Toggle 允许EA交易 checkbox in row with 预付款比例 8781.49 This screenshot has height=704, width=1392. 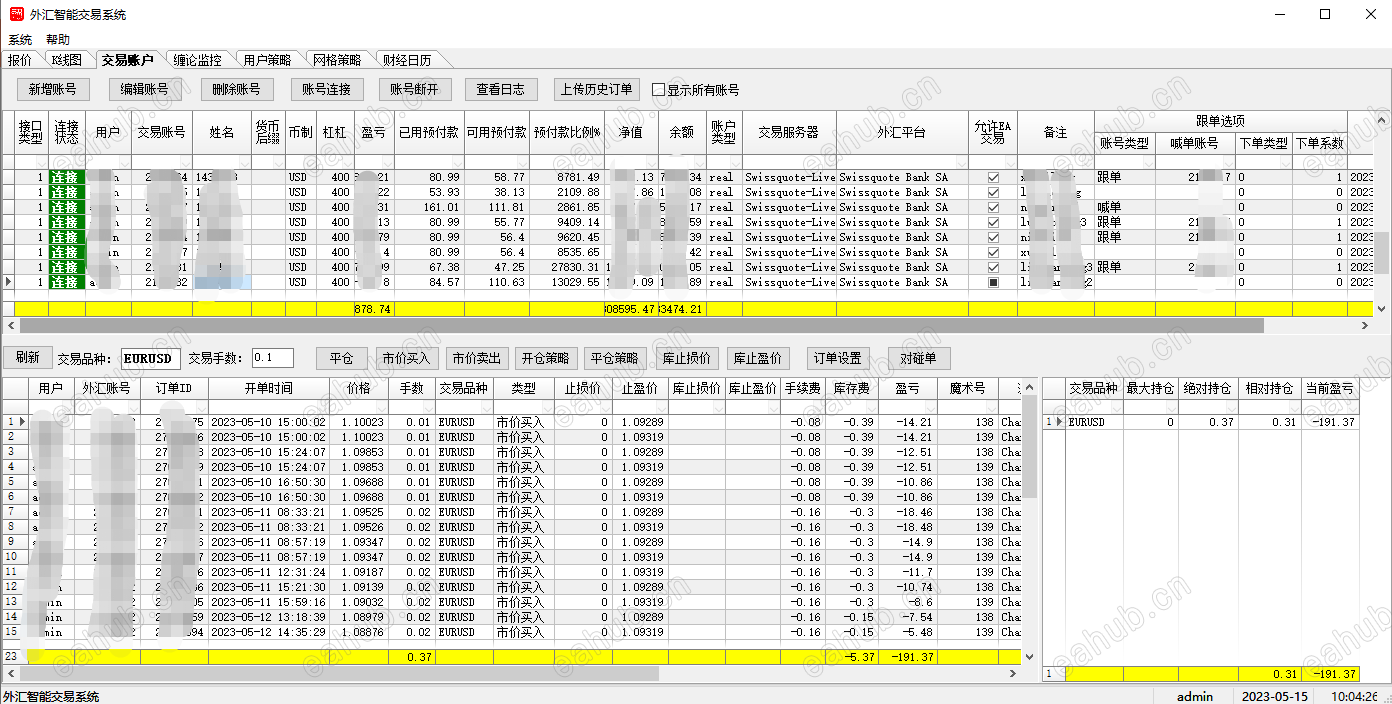(993, 177)
